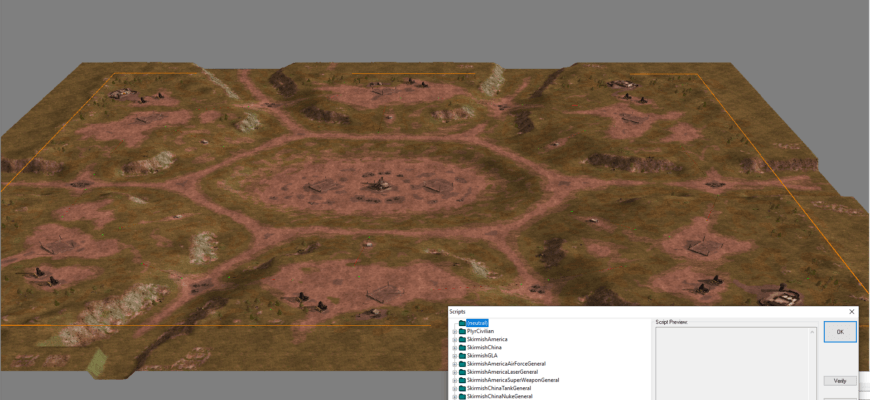
Task: Expand the SkirmishChina script folder
Action: coord(455,347)
